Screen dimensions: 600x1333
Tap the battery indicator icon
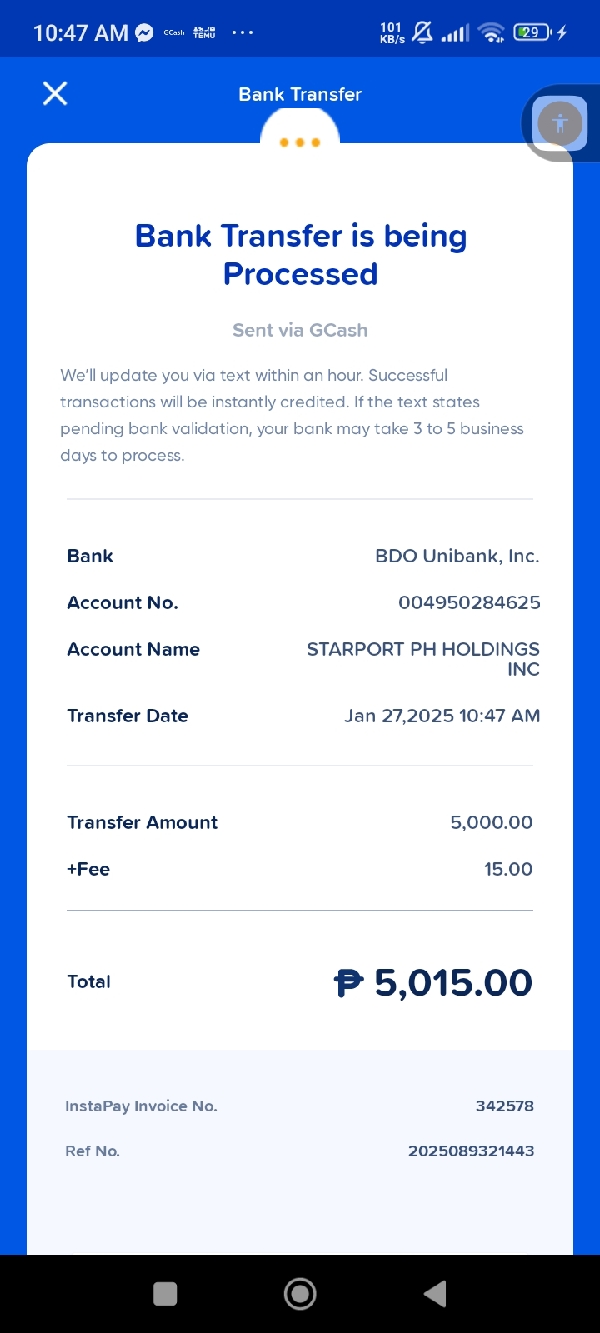pyautogui.click(x=533, y=33)
